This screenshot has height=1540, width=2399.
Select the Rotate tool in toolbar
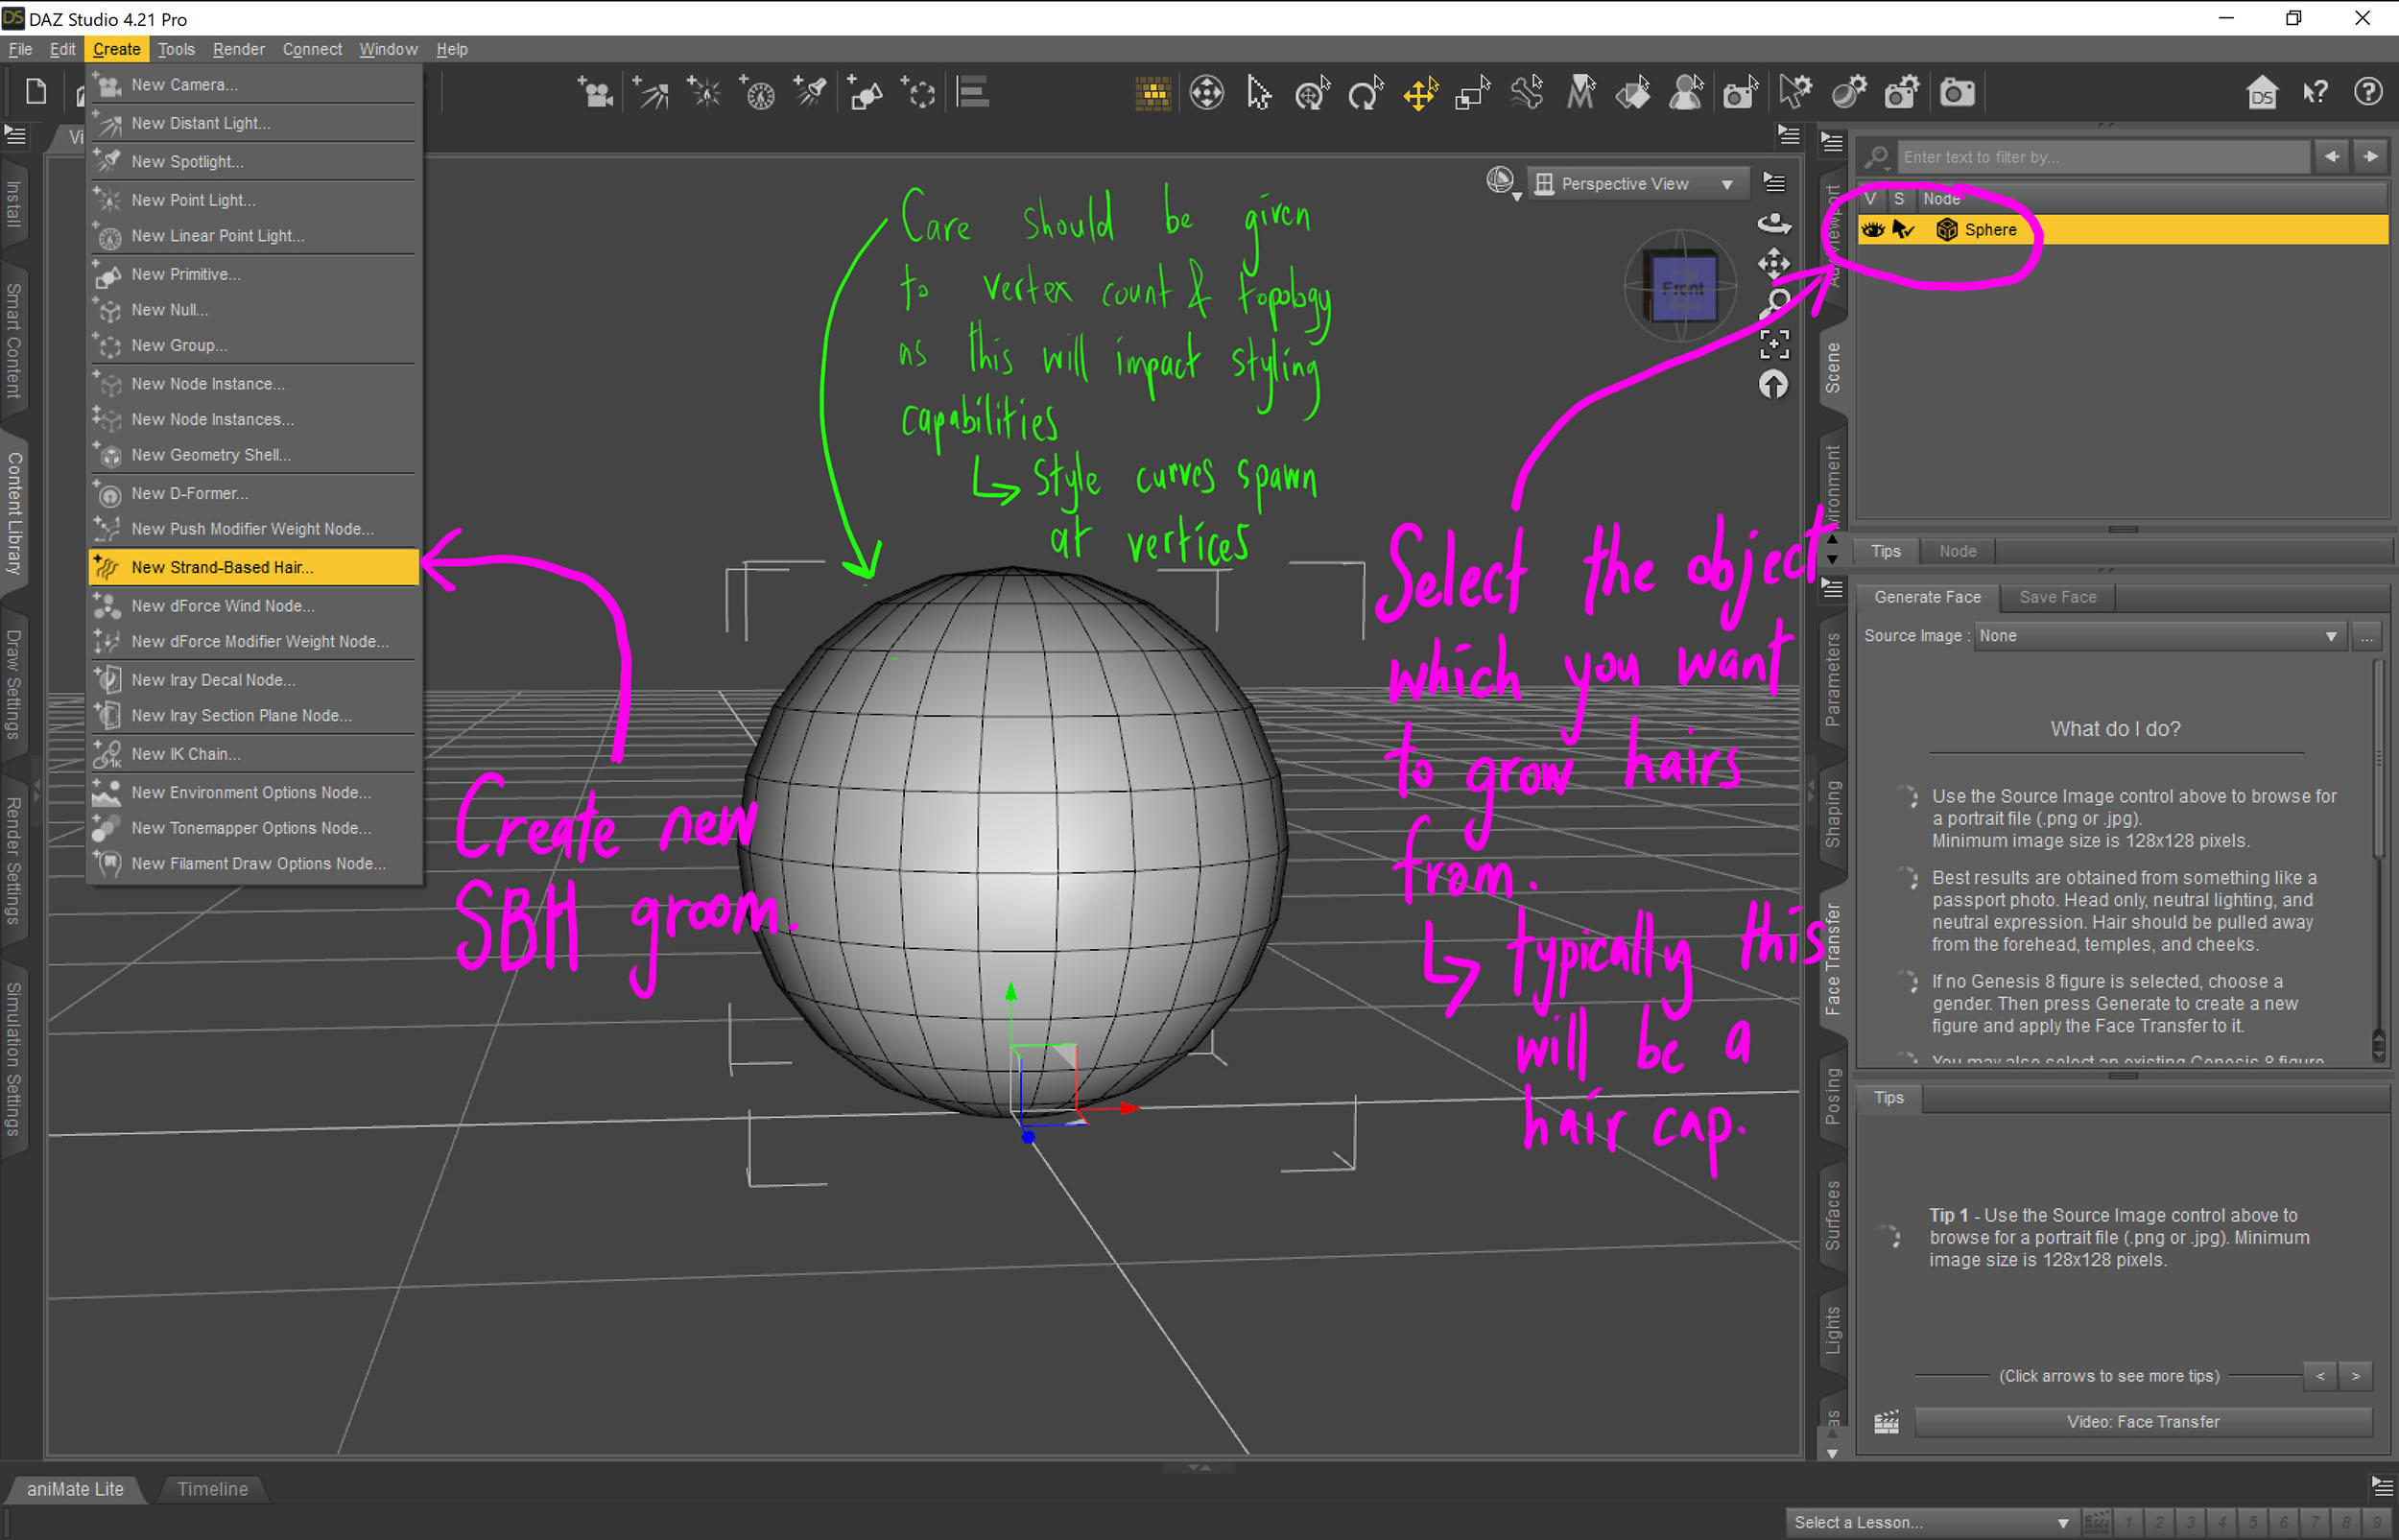[1365, 94]
